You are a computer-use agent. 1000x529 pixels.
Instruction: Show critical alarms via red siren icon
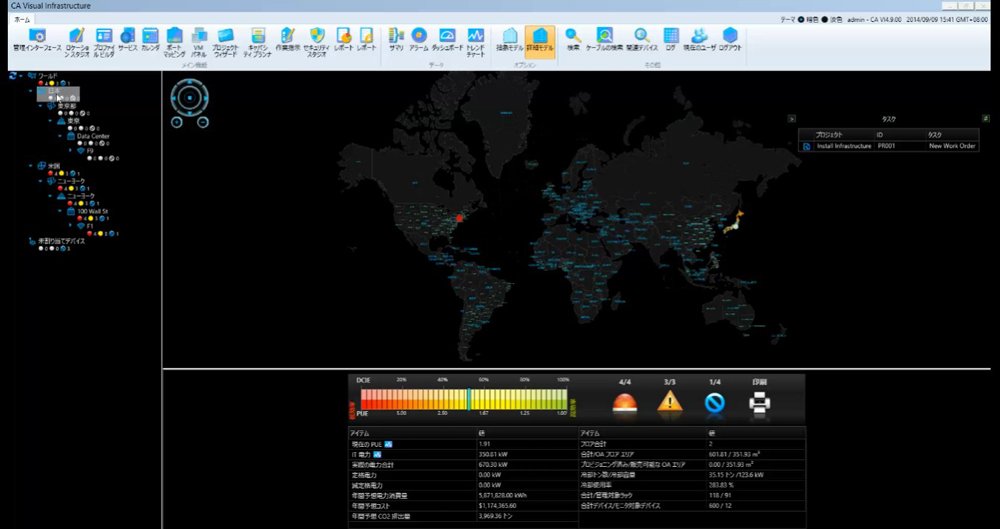[x=624, y=403]
